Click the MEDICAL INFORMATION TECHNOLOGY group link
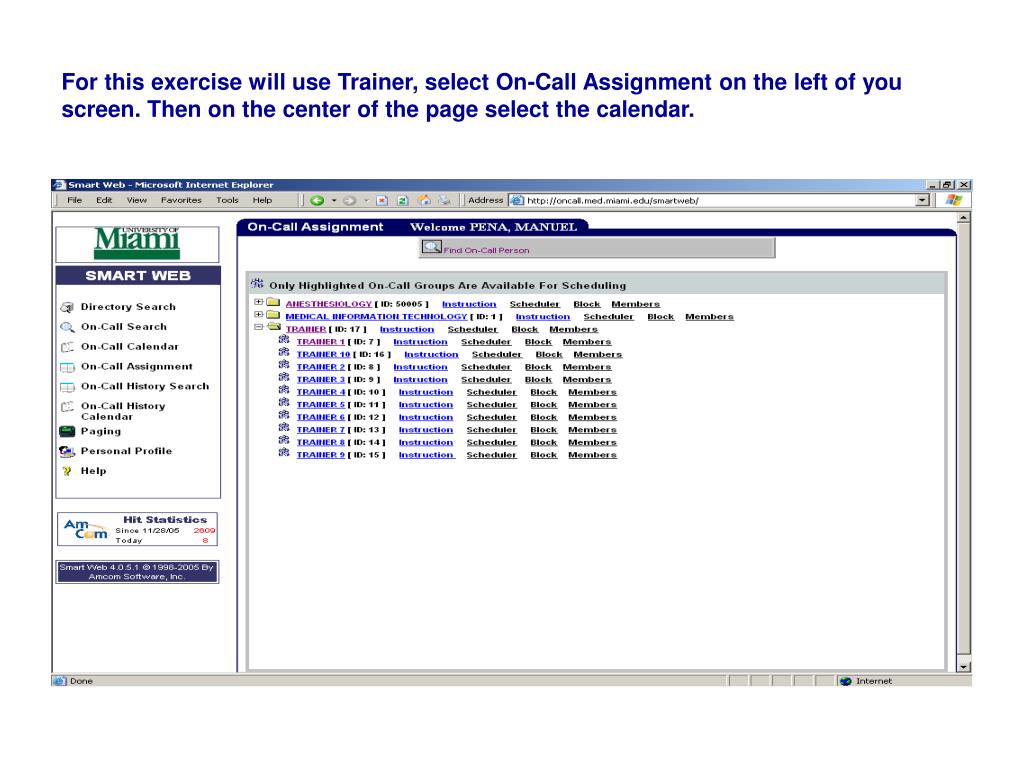The image size is (1024, 768). click(376, 317)
